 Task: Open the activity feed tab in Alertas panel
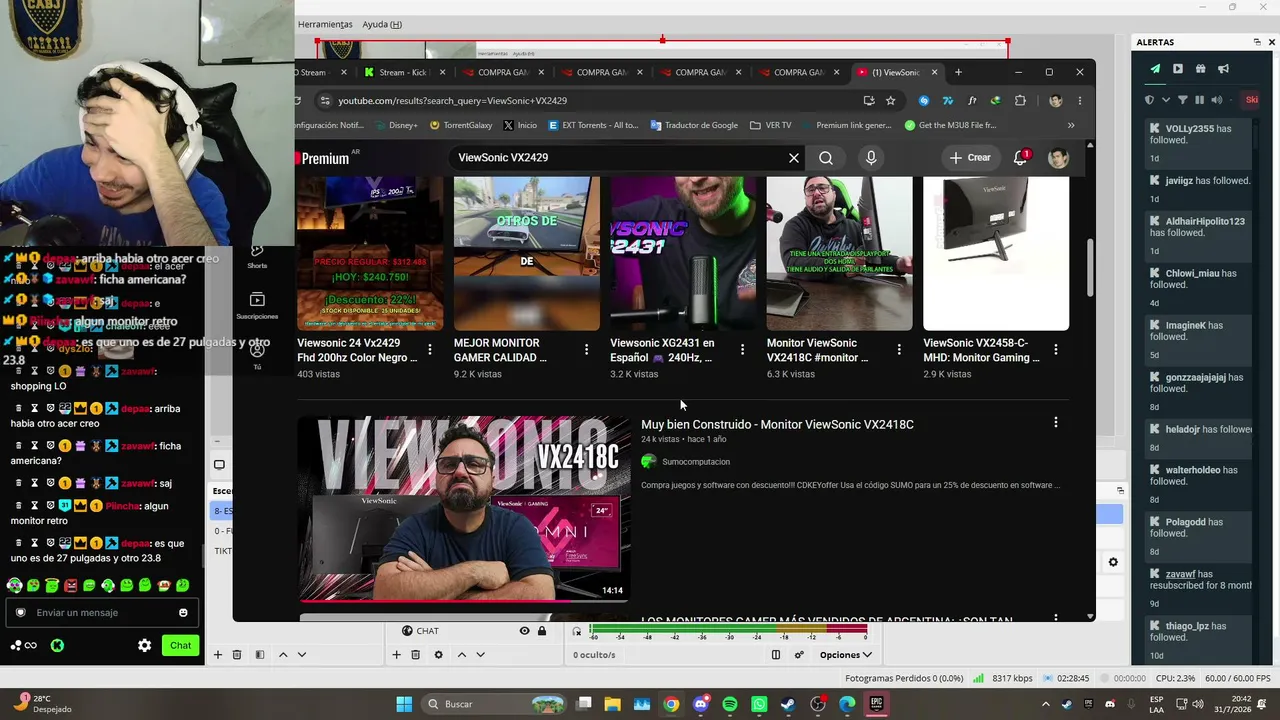(x=1155, y=69)
